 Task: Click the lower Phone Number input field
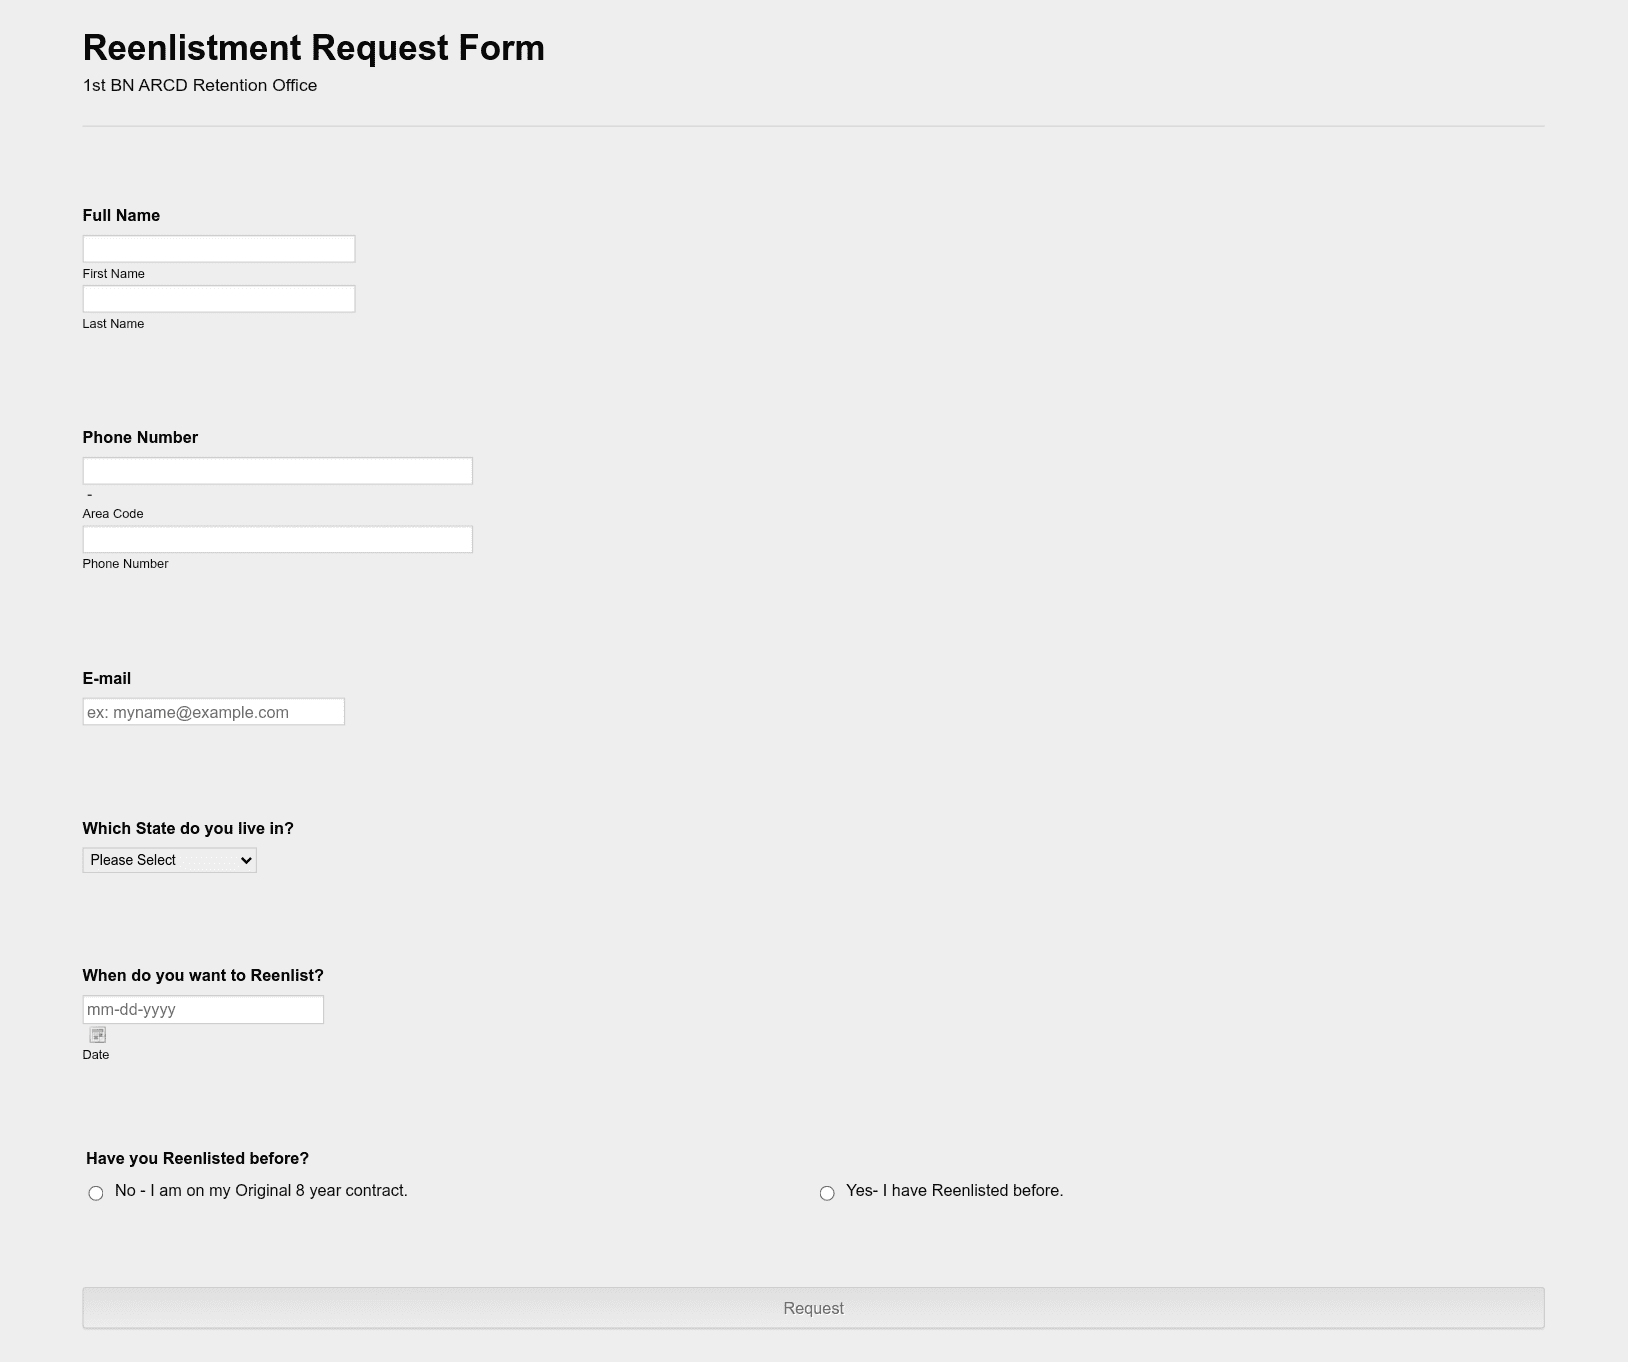[x=277, y=539]
